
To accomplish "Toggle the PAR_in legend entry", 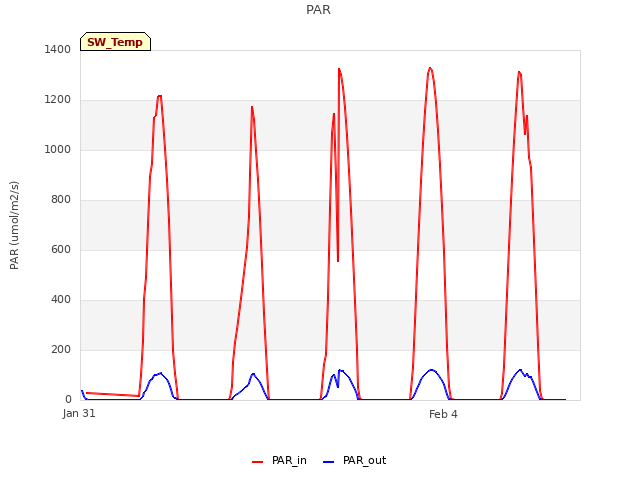I will point(279,461).
